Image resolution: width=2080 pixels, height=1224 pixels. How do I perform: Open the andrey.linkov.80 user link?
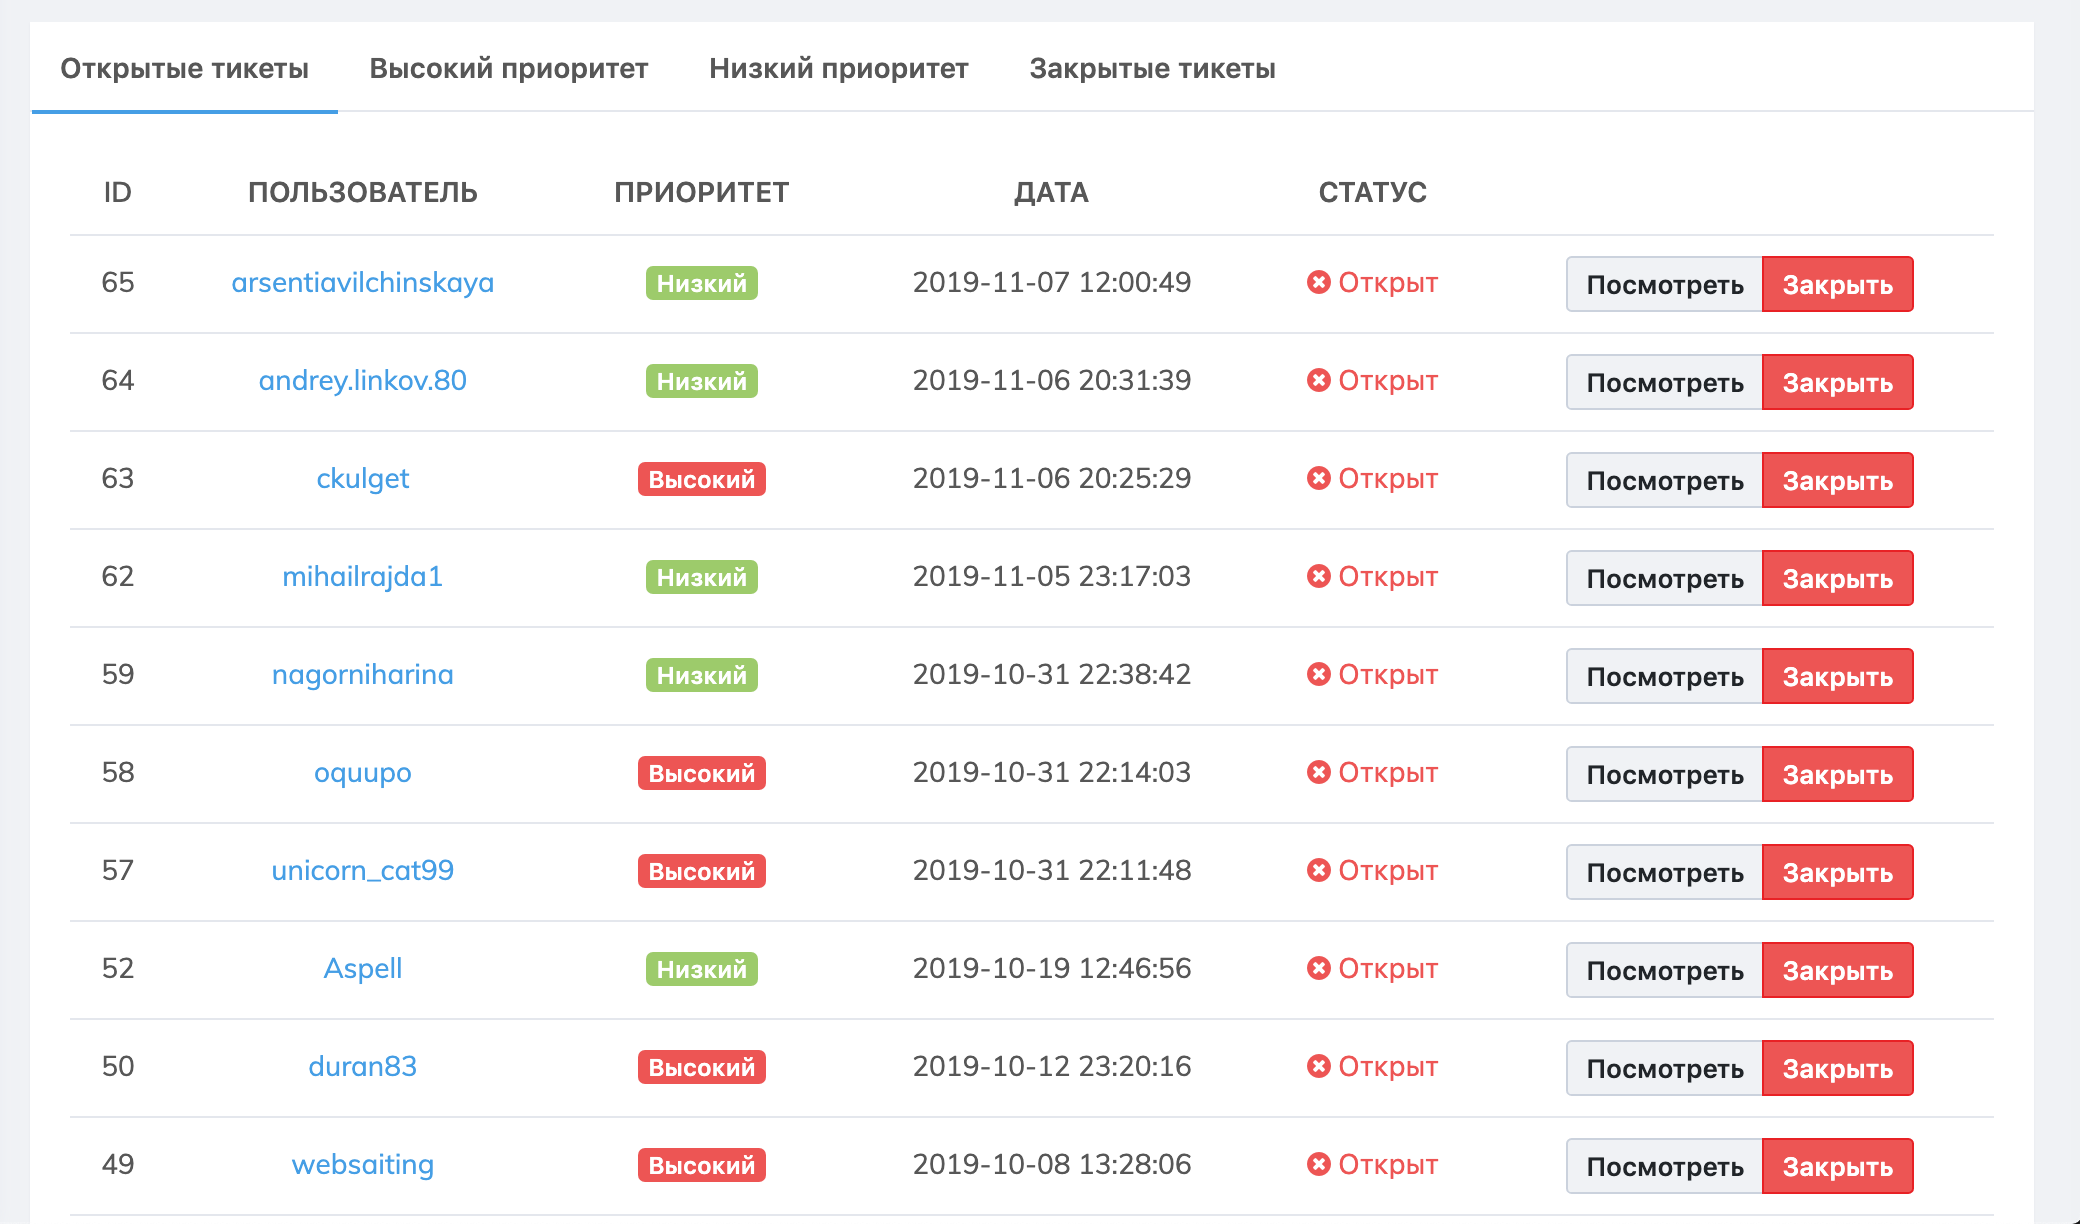[x=362, y=380]
